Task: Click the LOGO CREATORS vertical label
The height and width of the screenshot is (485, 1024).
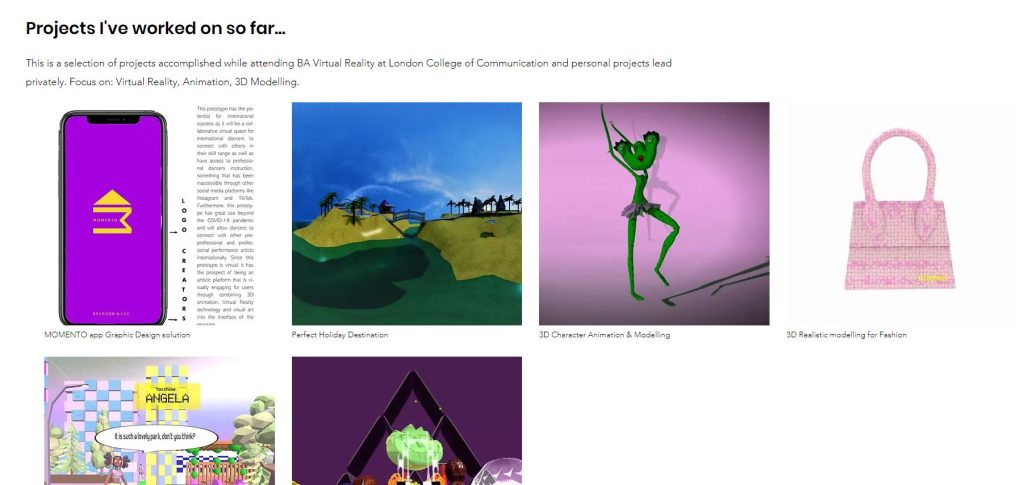Action: tap(184, 260)
